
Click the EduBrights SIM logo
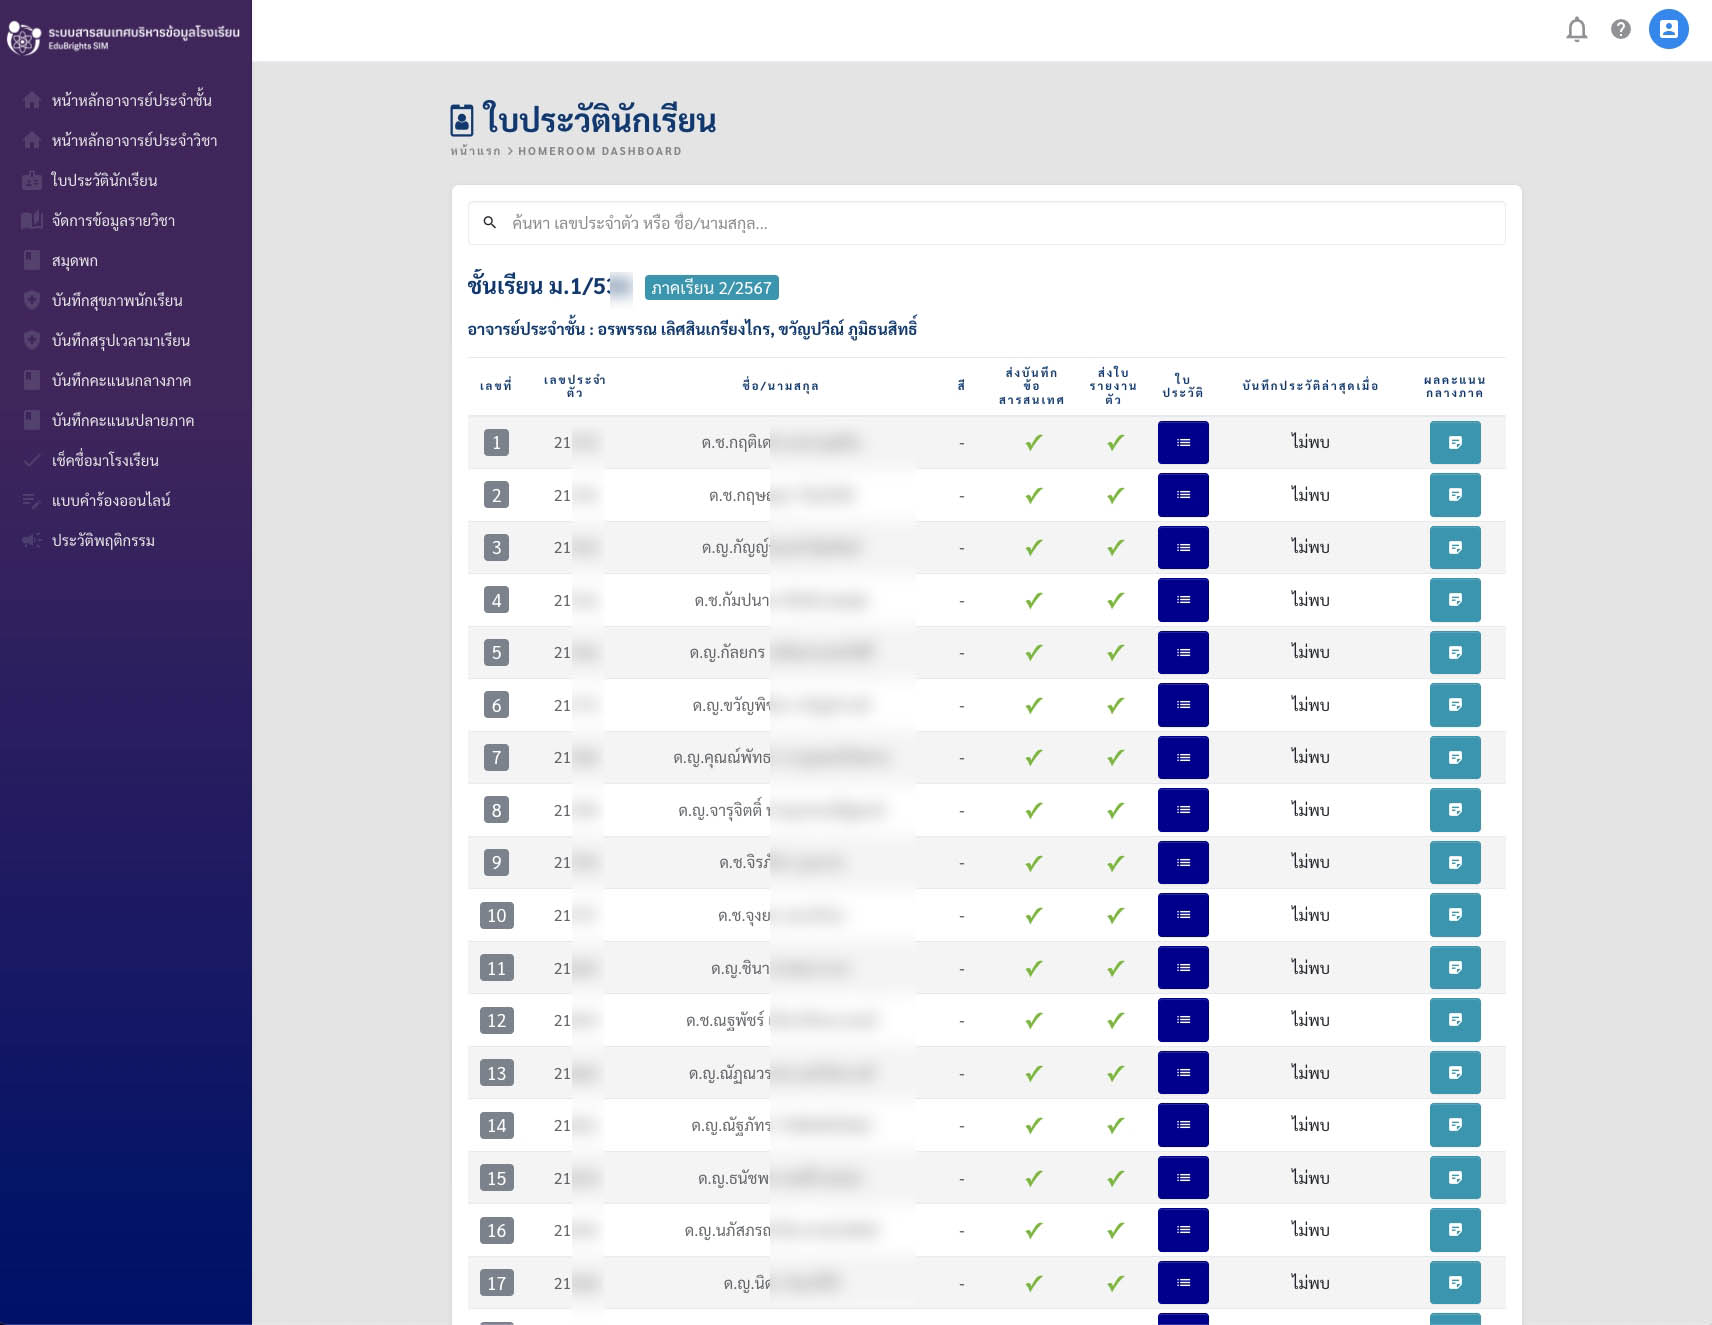(x=24, y=38)
